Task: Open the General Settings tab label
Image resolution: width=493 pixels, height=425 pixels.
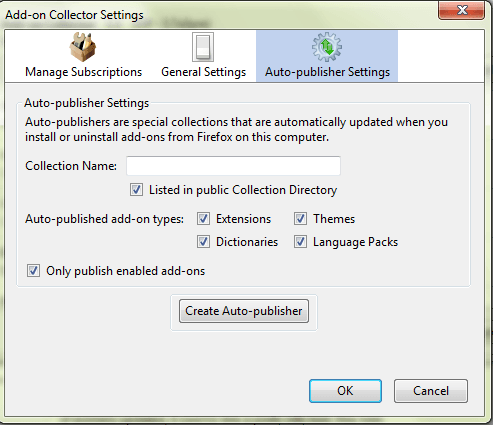Action: pyautogui.click(x=203, y=72)
